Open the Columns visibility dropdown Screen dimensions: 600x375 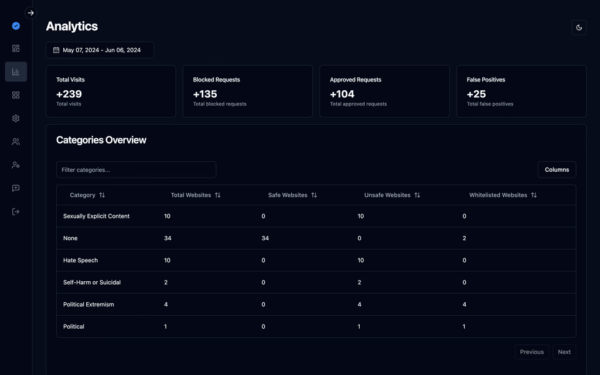[x=557, y=170]
